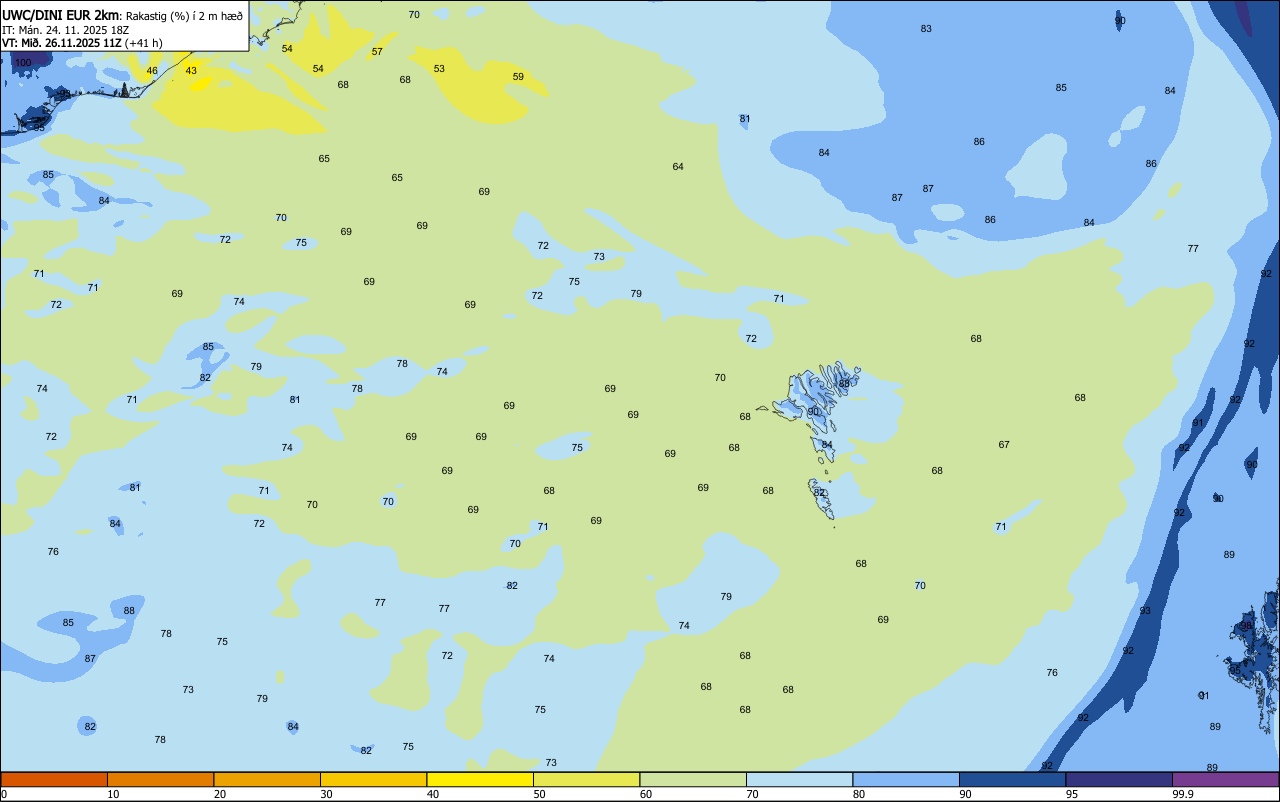Click the amber 20–30 legend color segment
The width and height of the screenshot is (1280, 802).
tap(267, 779)
